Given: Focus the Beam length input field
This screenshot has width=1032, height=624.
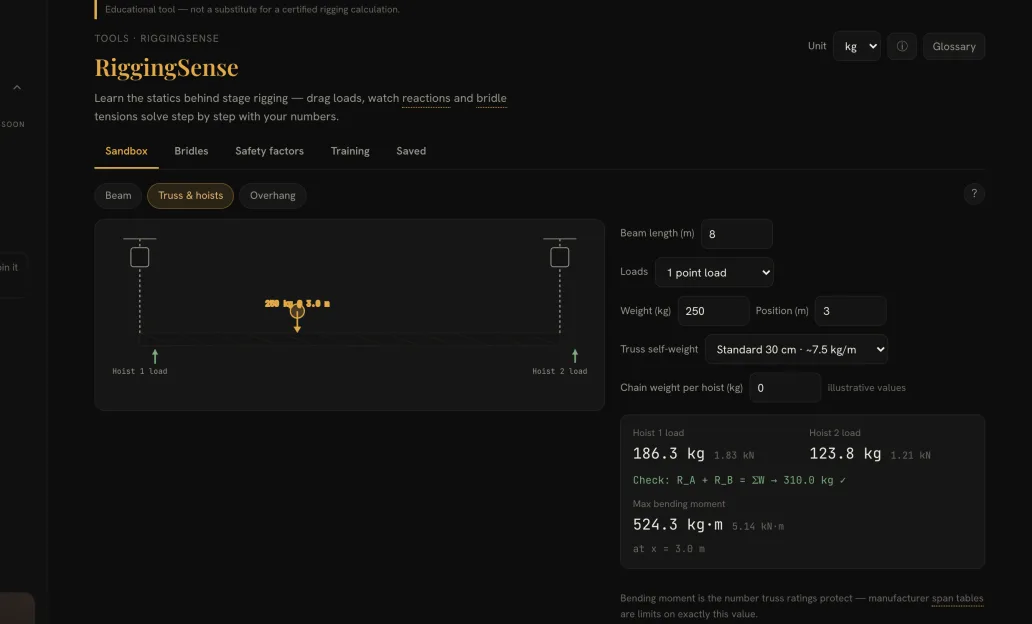Looking at the screenshot, I should click(736, 234).
